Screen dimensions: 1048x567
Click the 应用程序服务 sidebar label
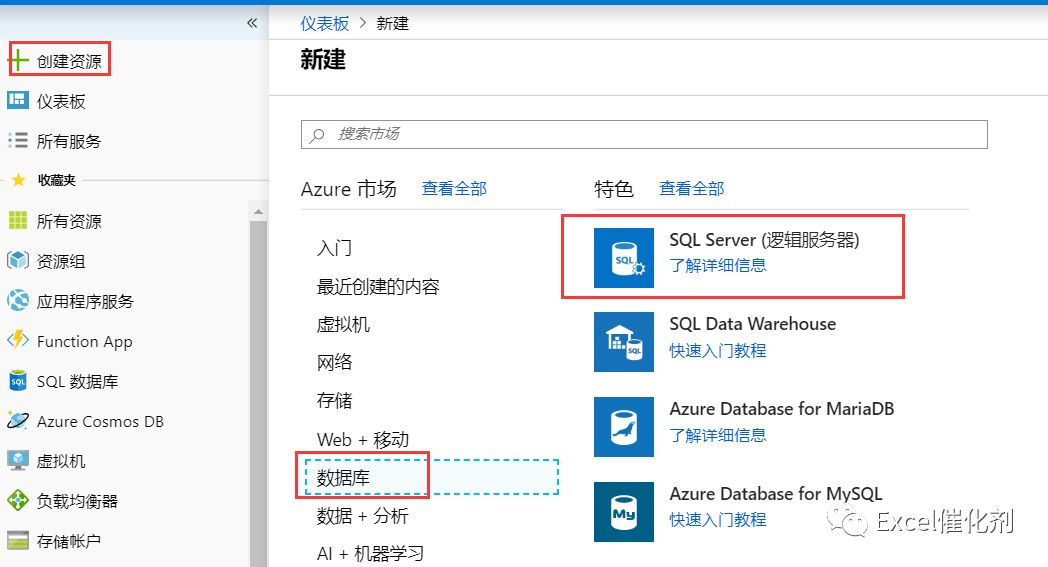tap(85, 302)
